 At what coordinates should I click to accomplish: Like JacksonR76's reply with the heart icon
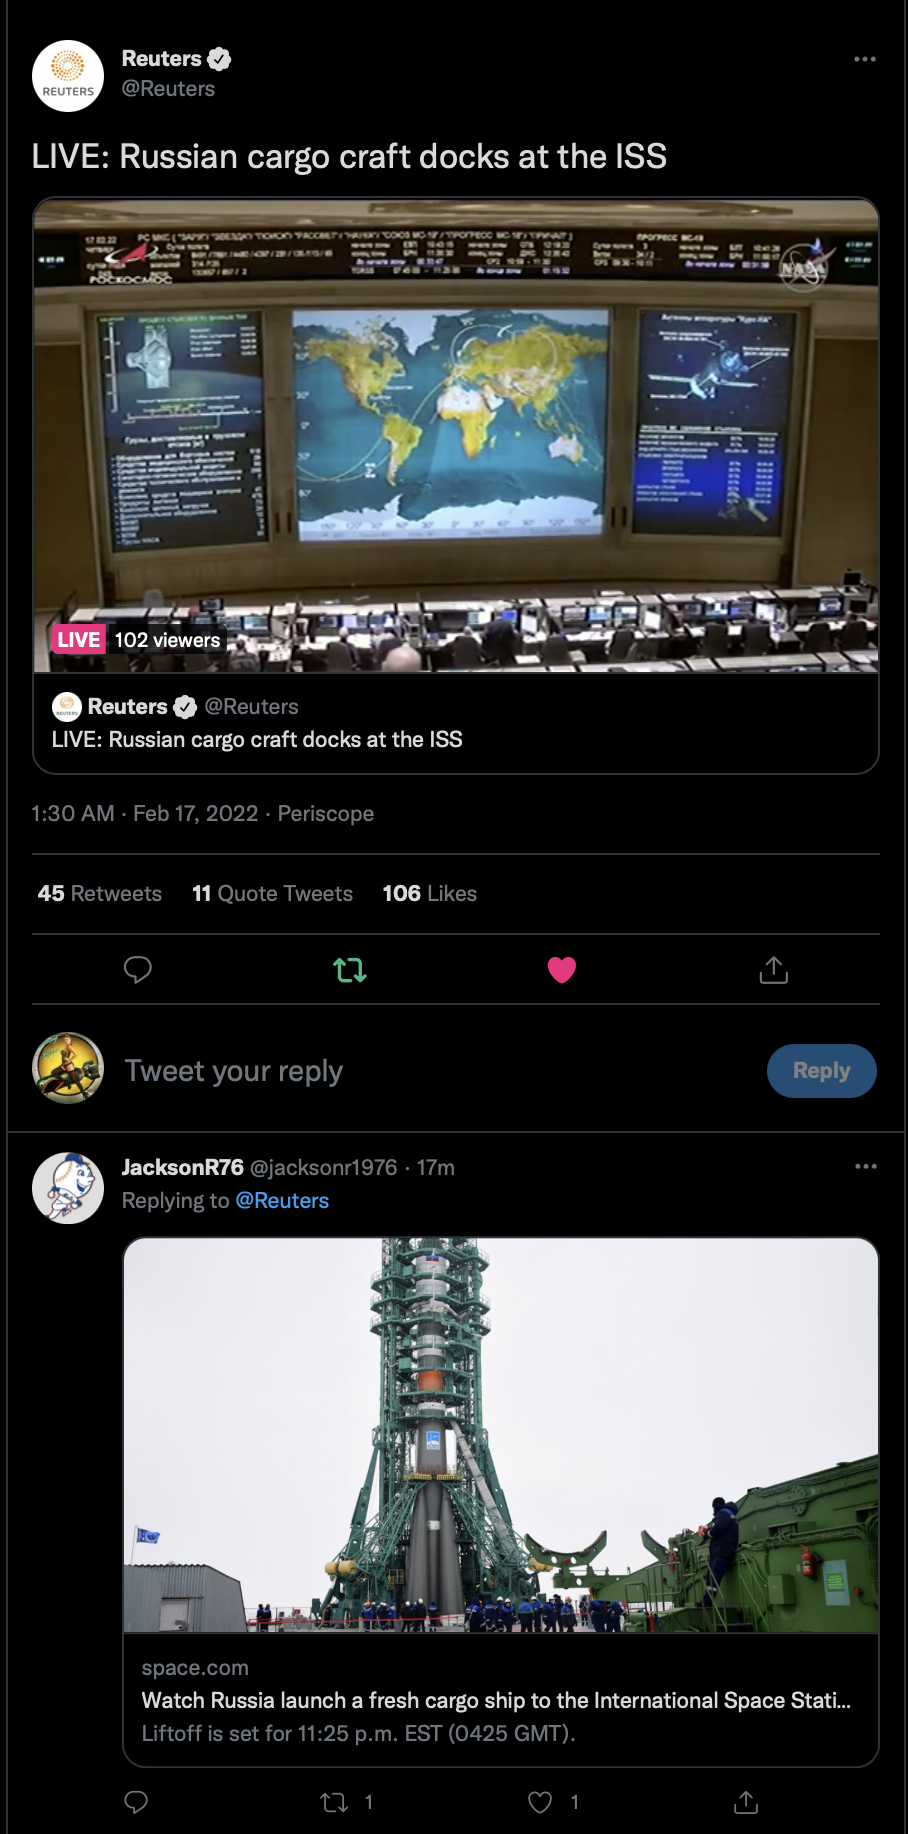(540, 1802)
